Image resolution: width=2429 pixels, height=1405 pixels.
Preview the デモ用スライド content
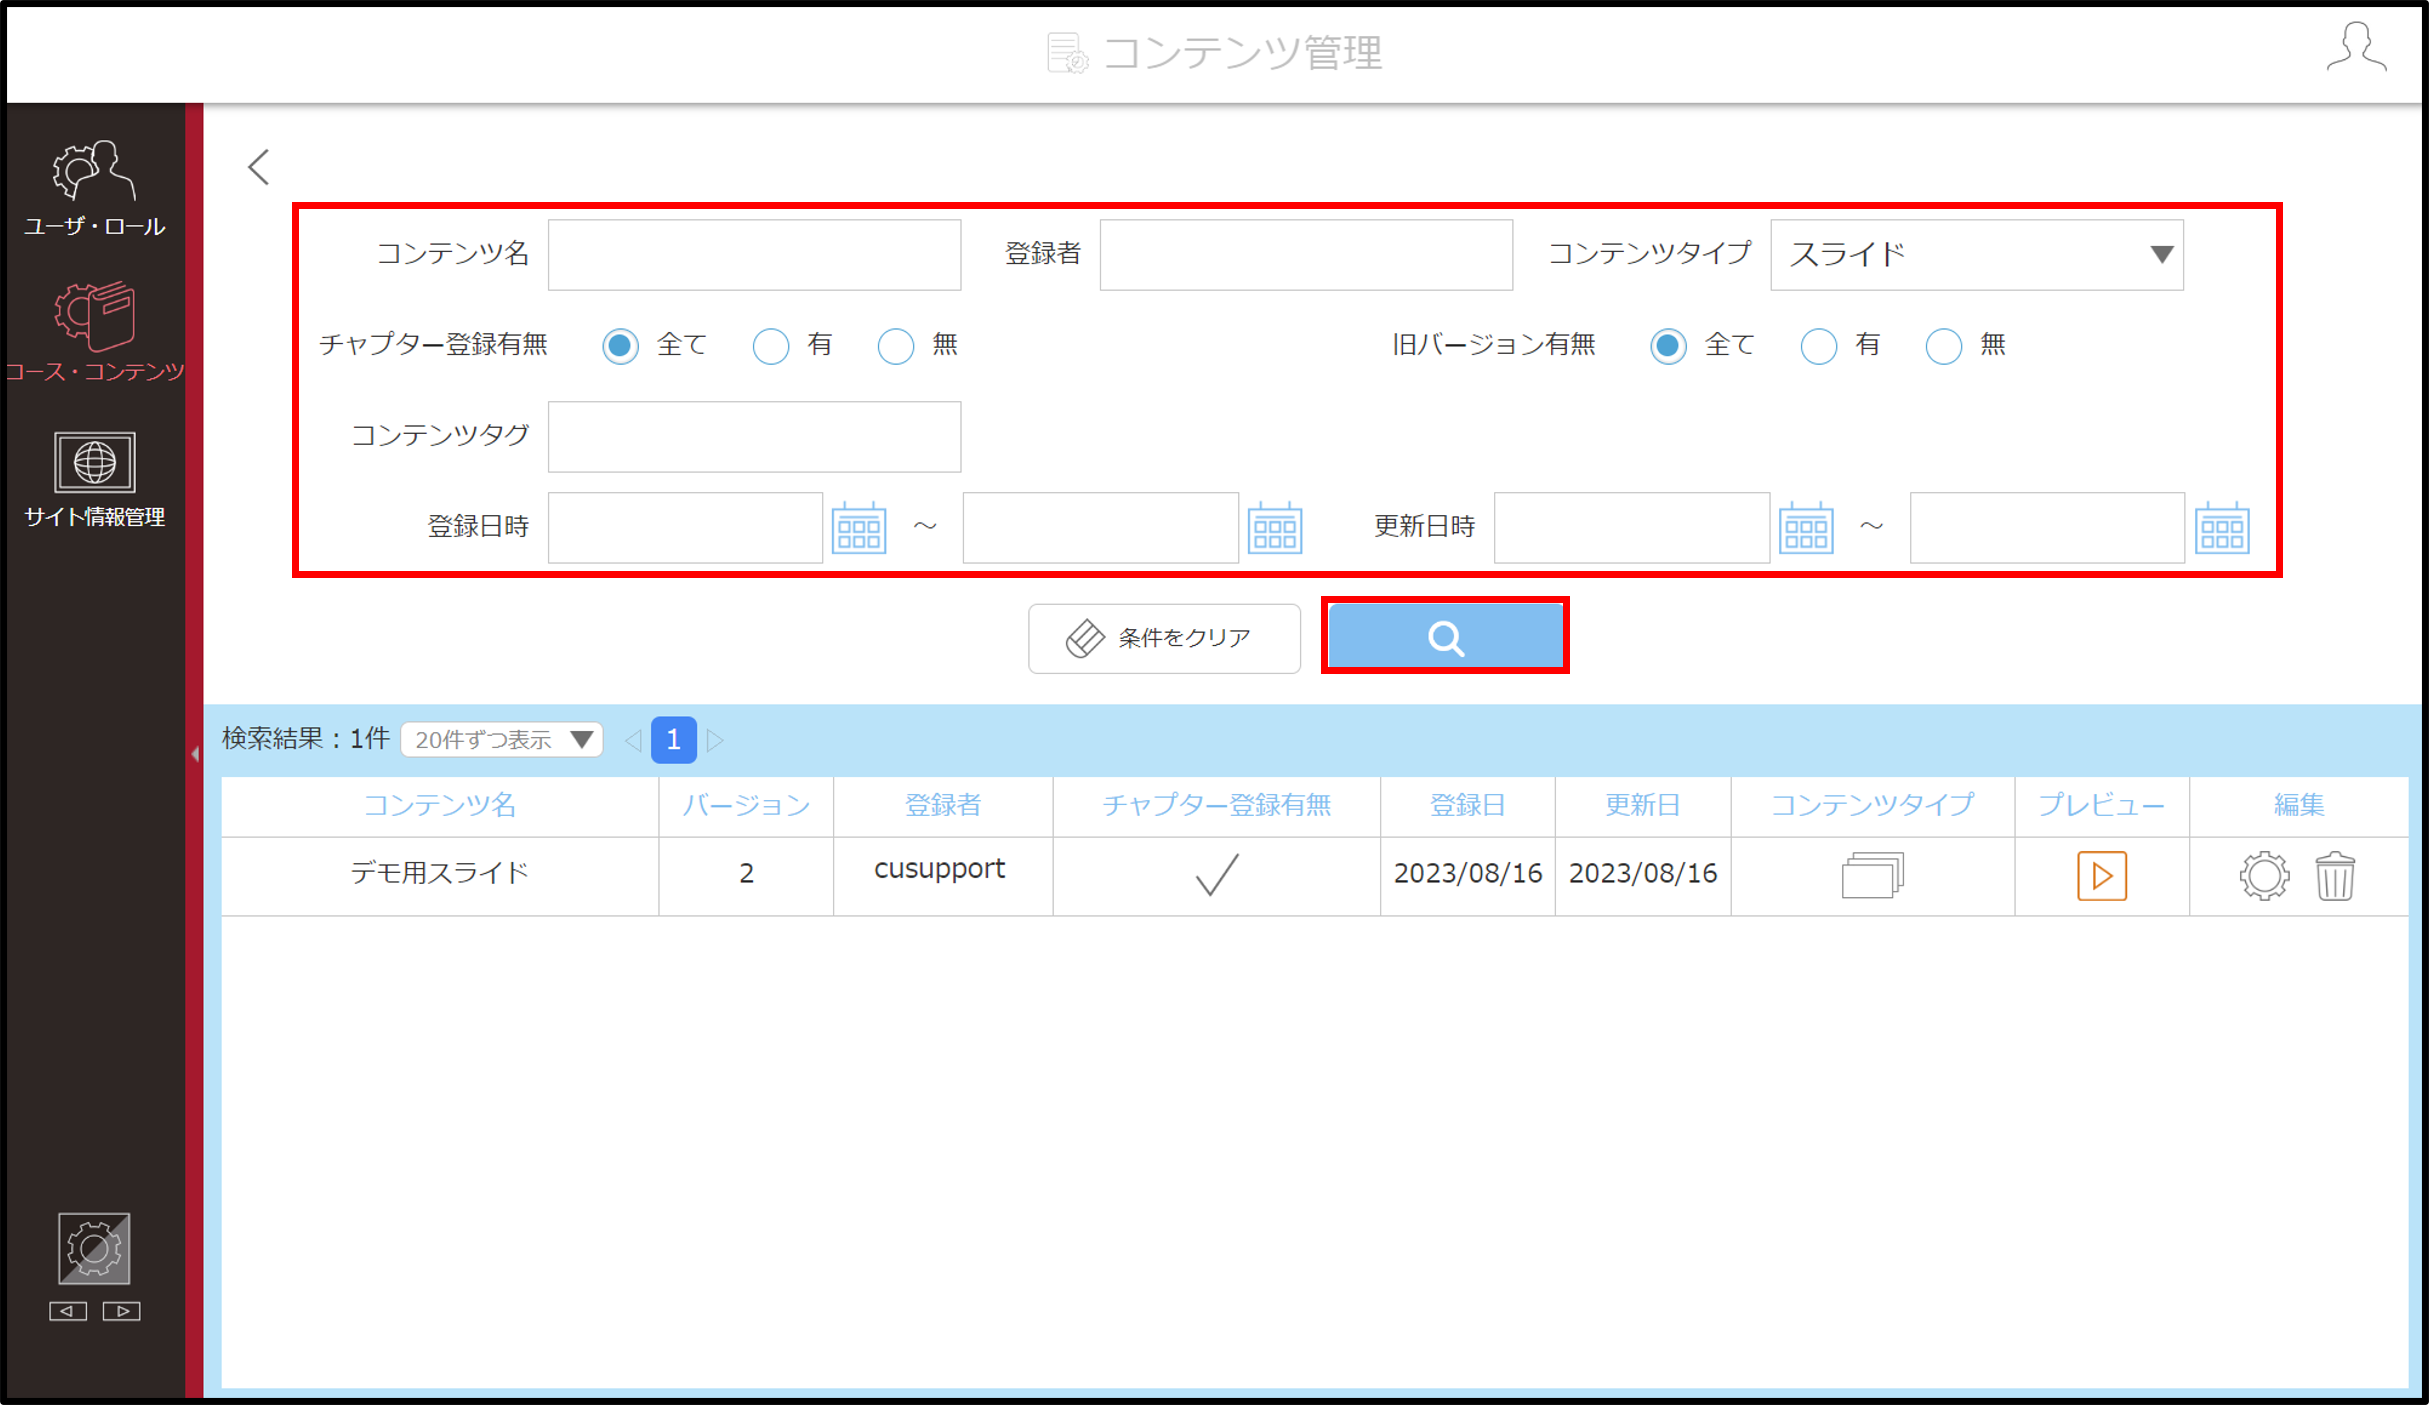pyautogui.click(x=2101, y=876)
